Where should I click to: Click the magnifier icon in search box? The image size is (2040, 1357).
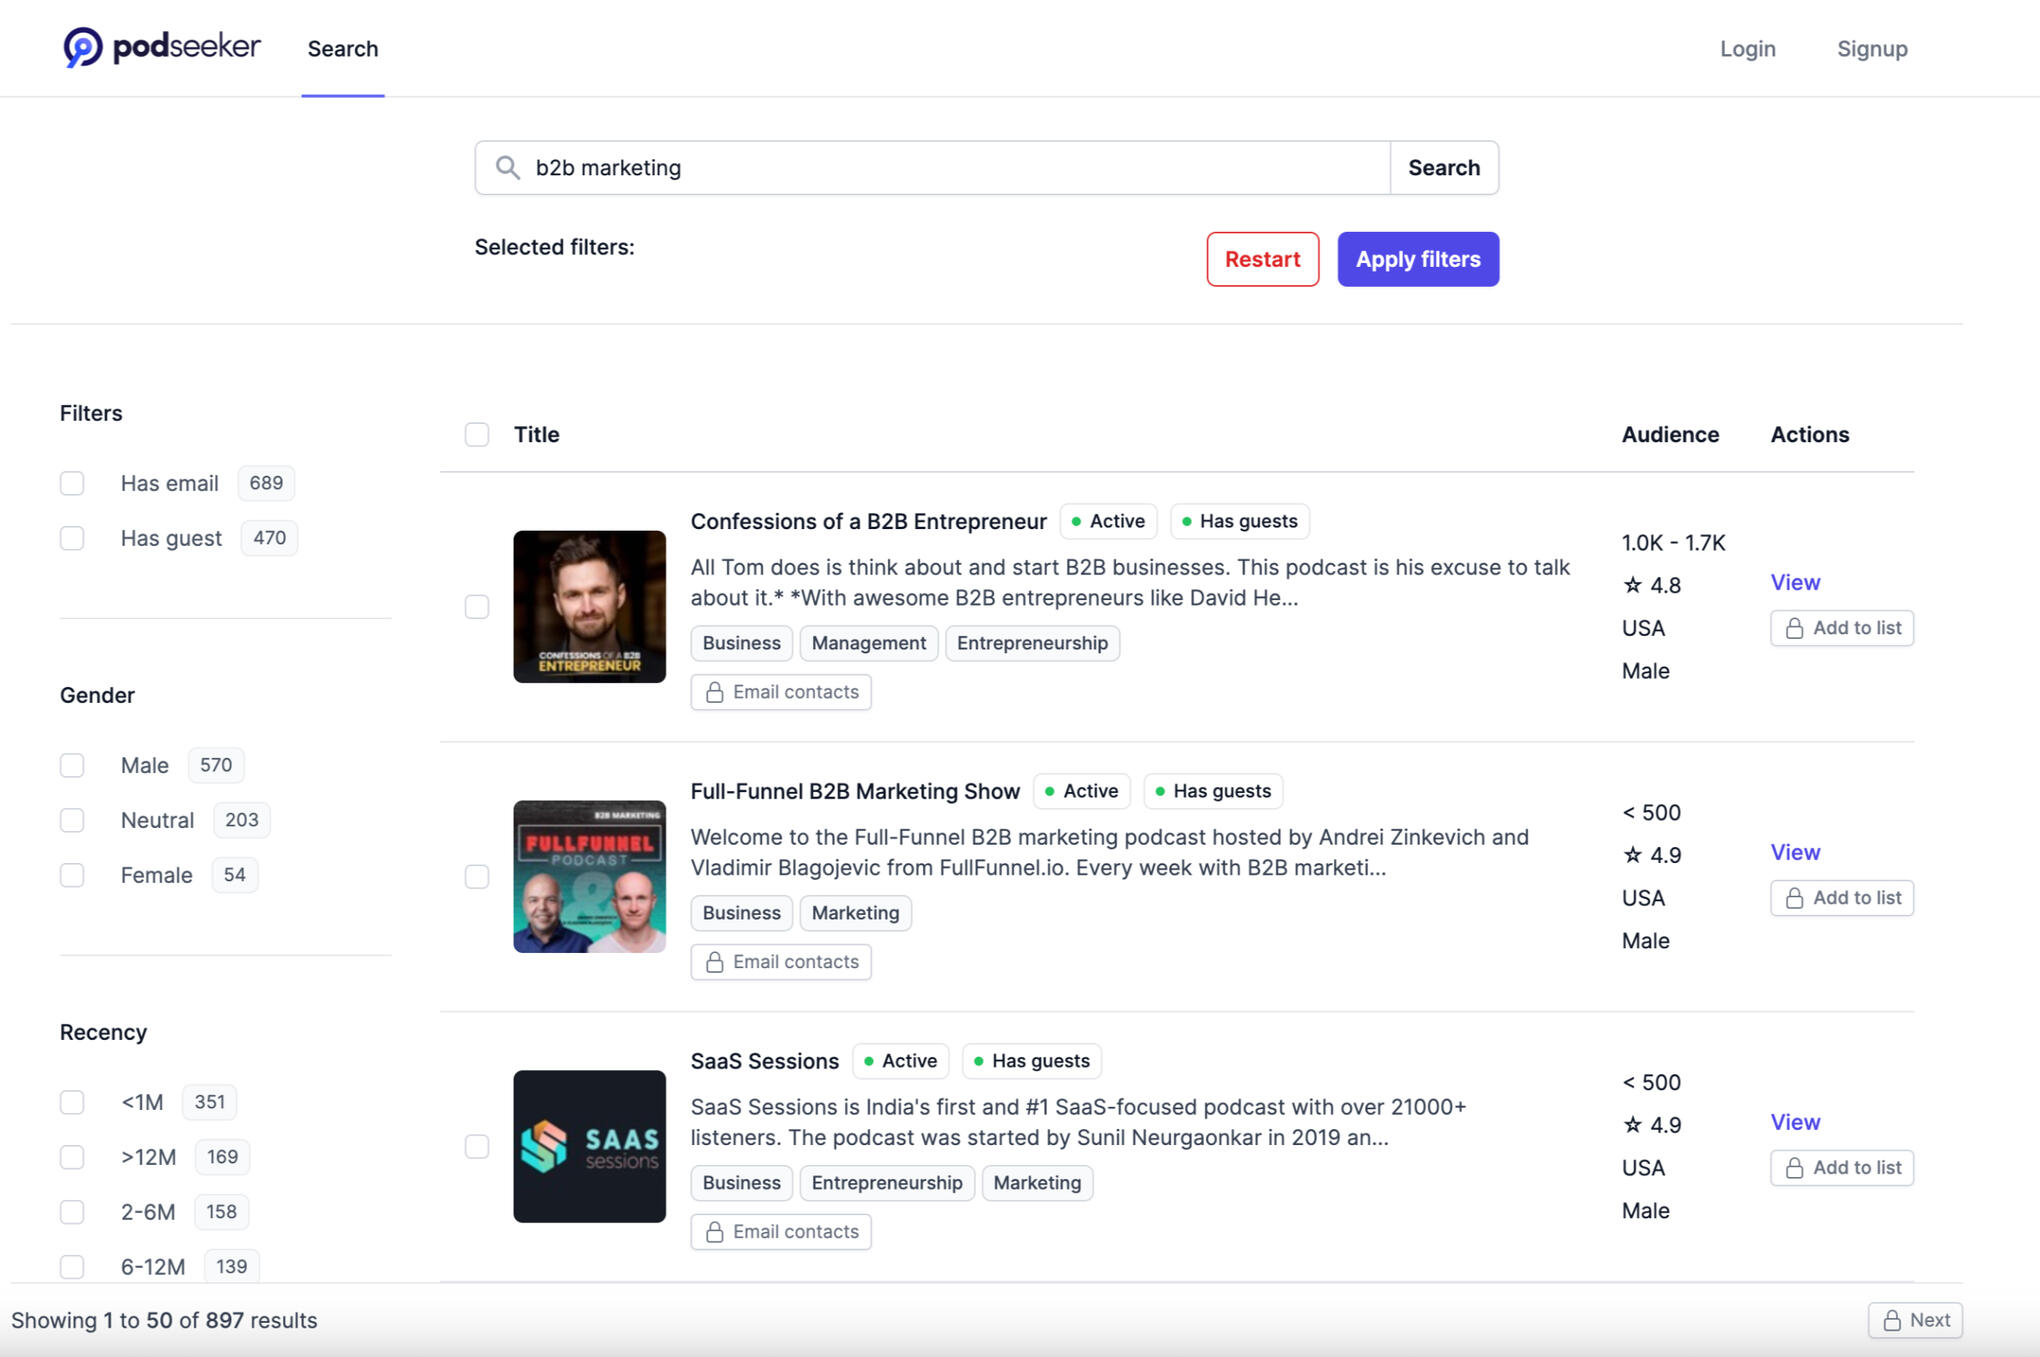tap(508, 167)
